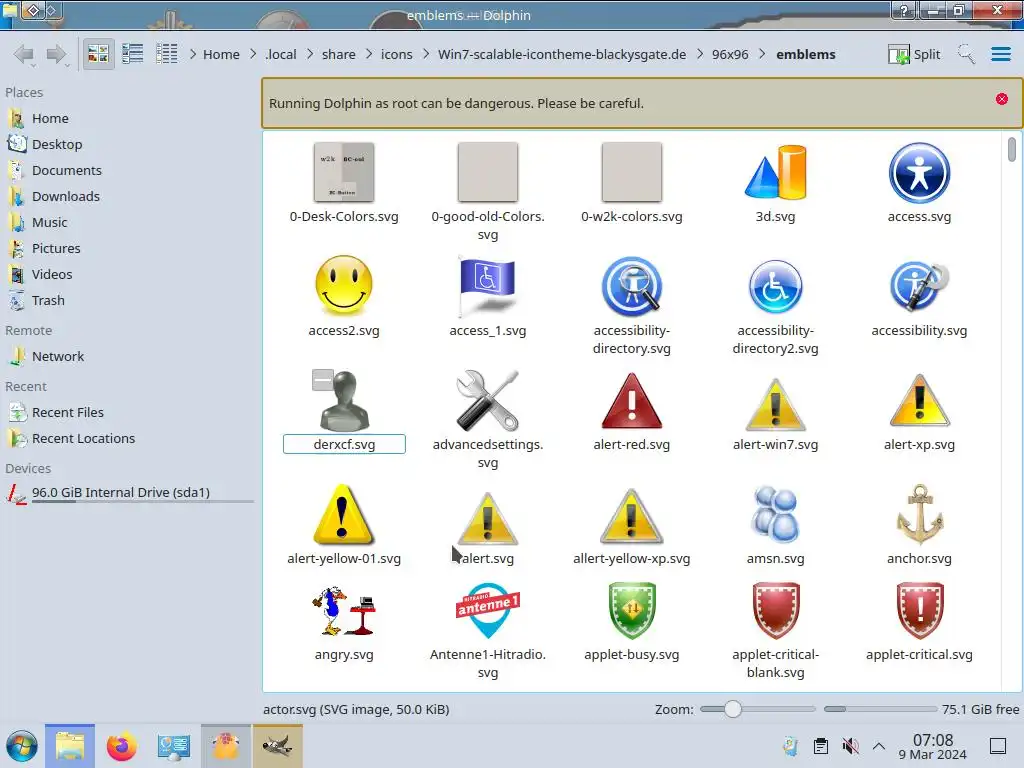Screen dimensions: 1024x768
Task: Open Trash in Places panel
Action: [48, 301]
